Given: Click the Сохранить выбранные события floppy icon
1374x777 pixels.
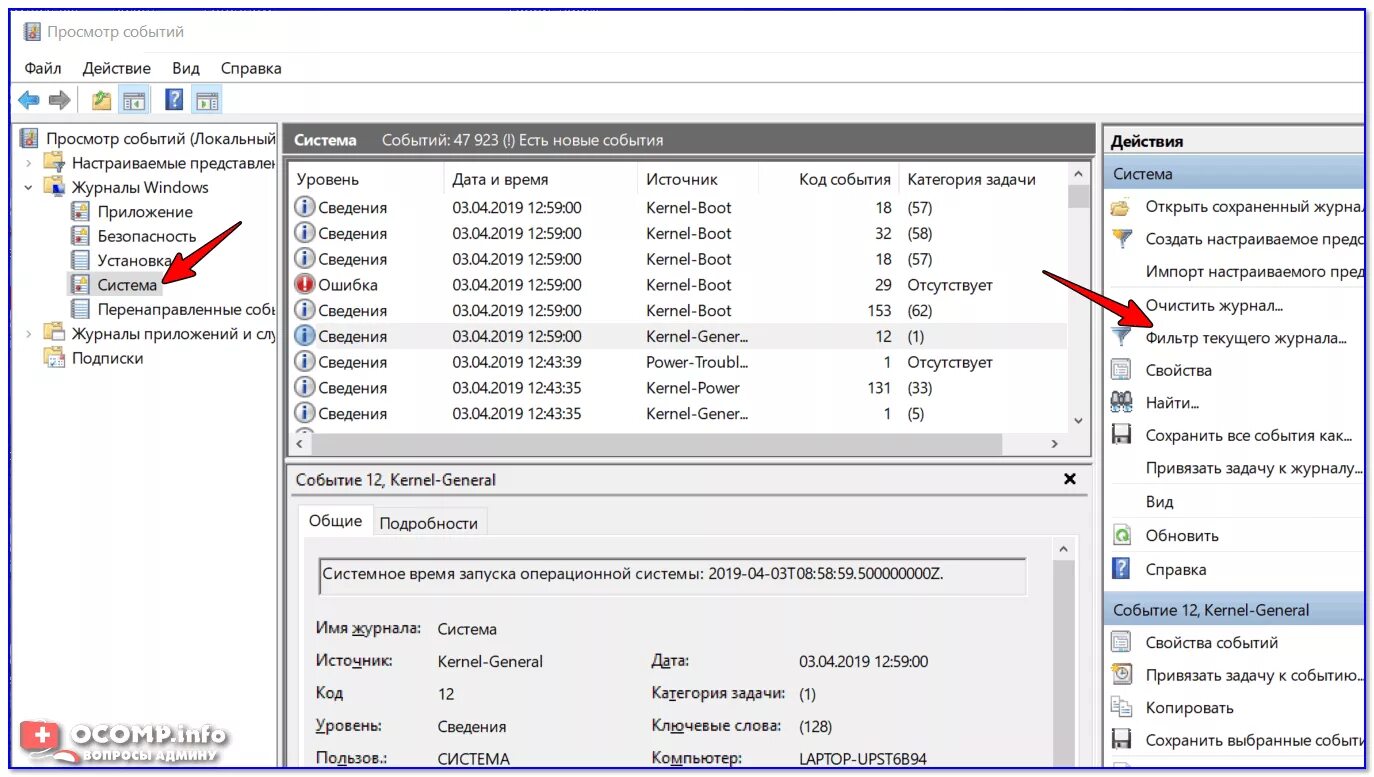Looking at the screenshot, I should 1122,740.
